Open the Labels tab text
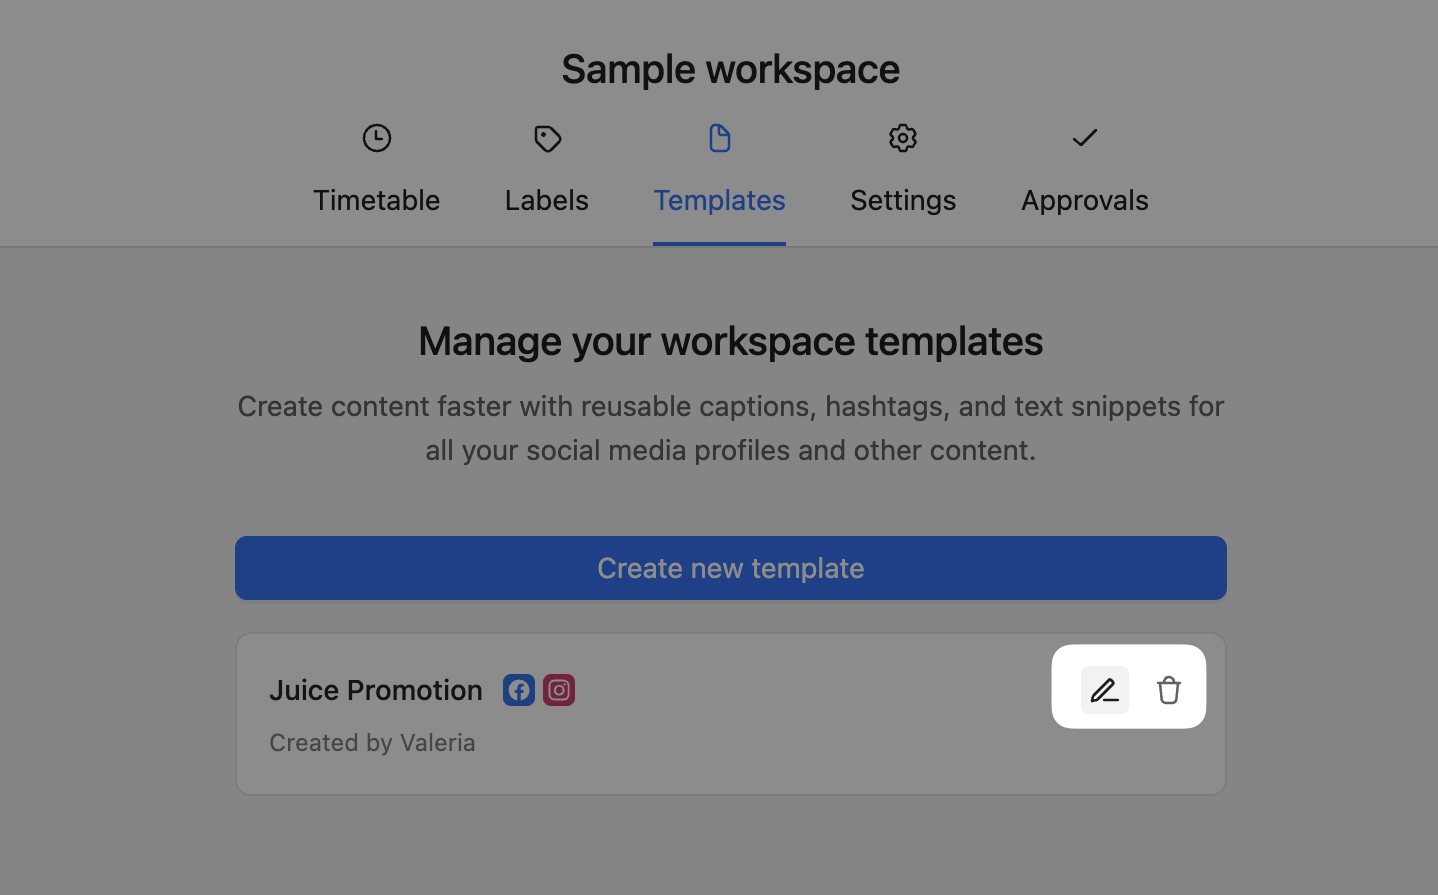The height and width of the screenshot is (895, 1438). pos(547,200)
